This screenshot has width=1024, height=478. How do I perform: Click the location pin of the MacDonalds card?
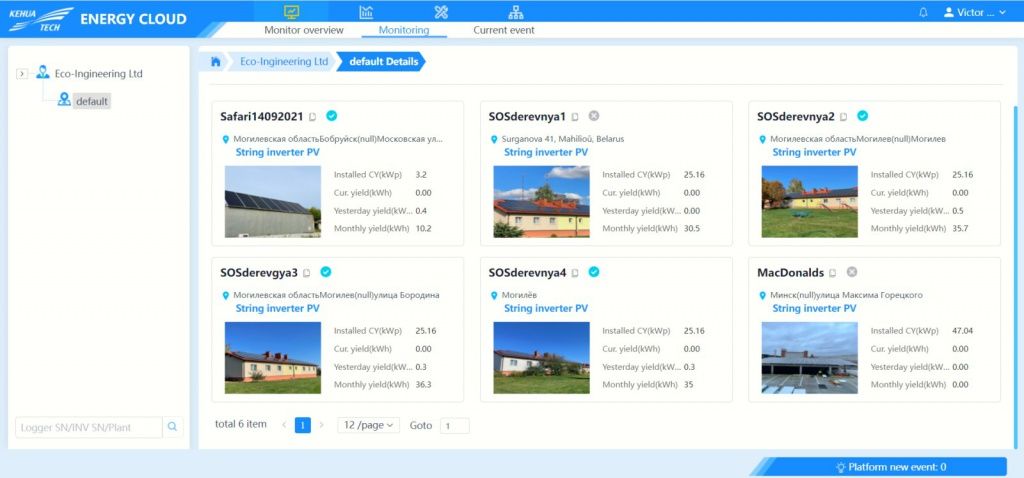[763, 295]
